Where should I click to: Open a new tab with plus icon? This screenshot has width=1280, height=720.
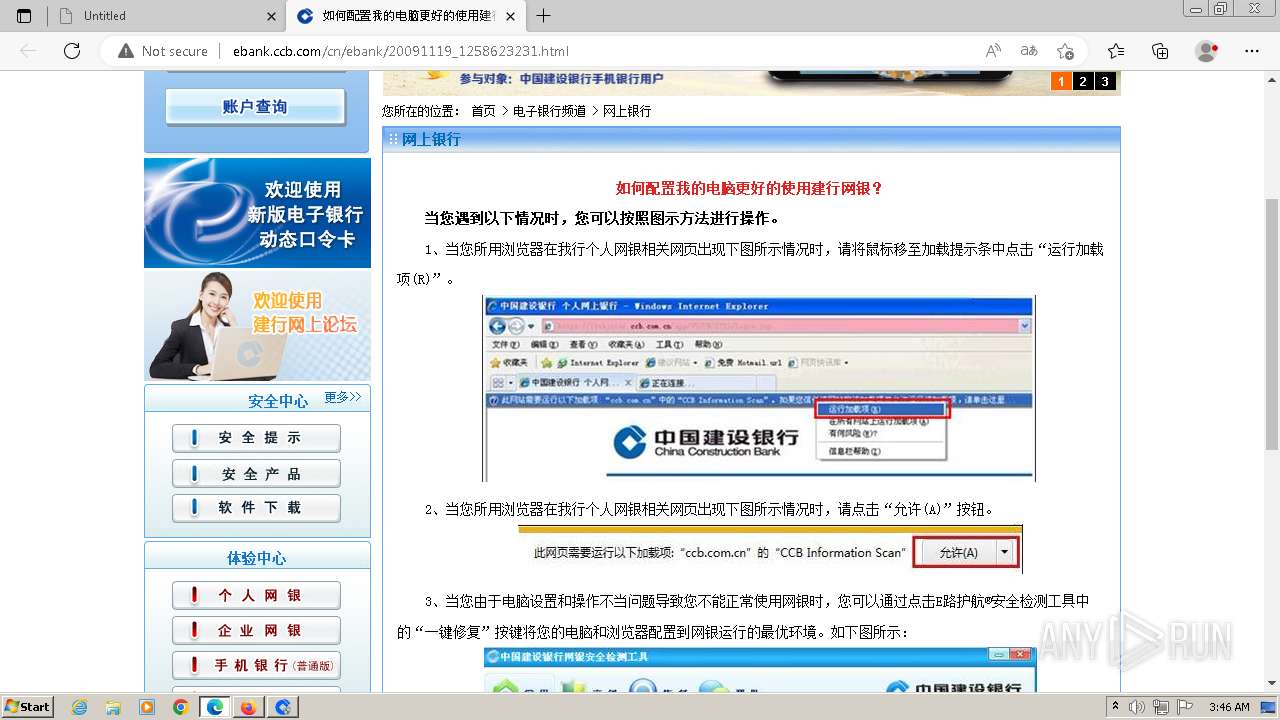(543, 16)
